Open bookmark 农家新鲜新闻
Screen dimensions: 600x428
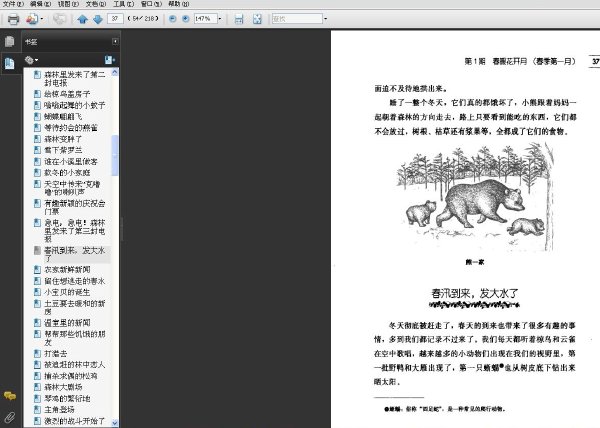click(67, 270)
